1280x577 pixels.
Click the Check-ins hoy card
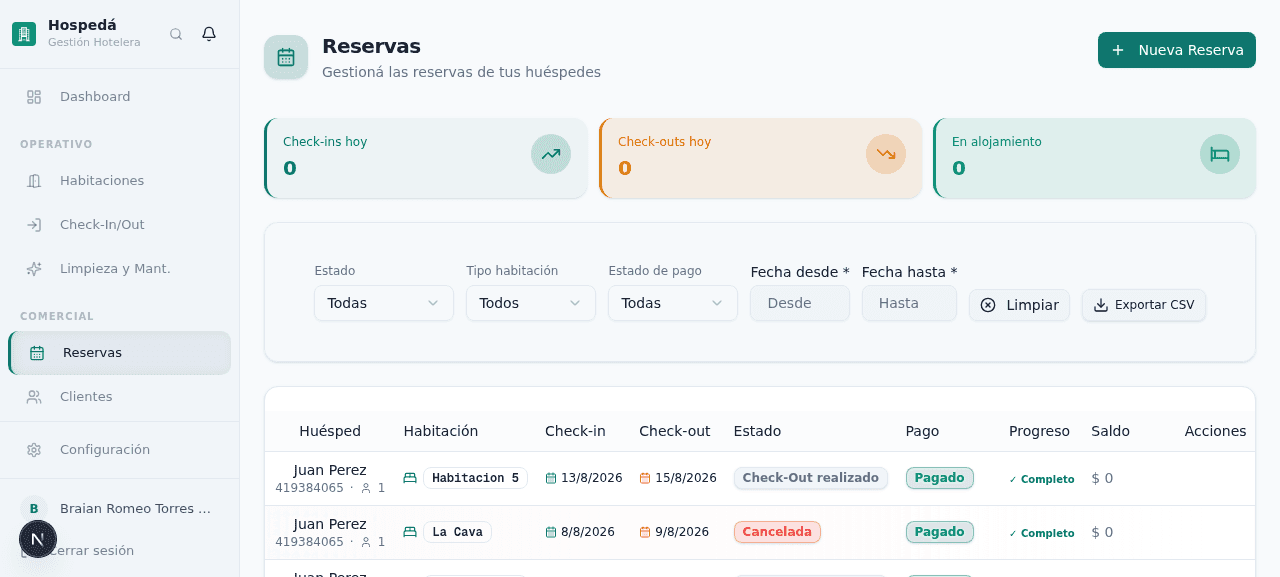point(426,158)
